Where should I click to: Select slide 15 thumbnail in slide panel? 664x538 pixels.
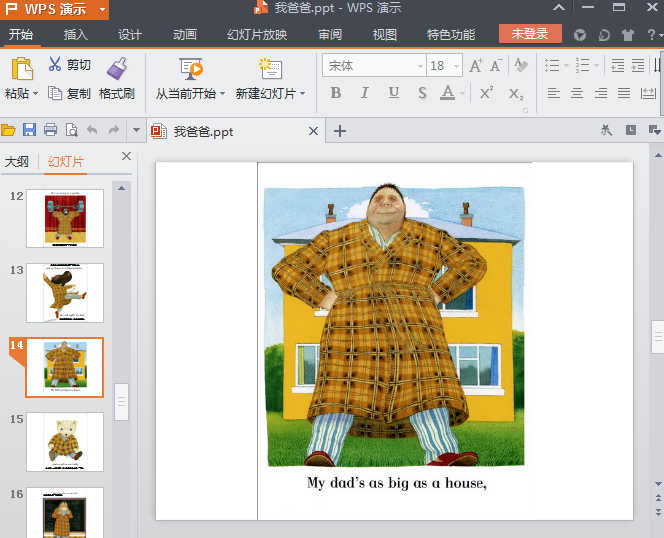(65, 441)
